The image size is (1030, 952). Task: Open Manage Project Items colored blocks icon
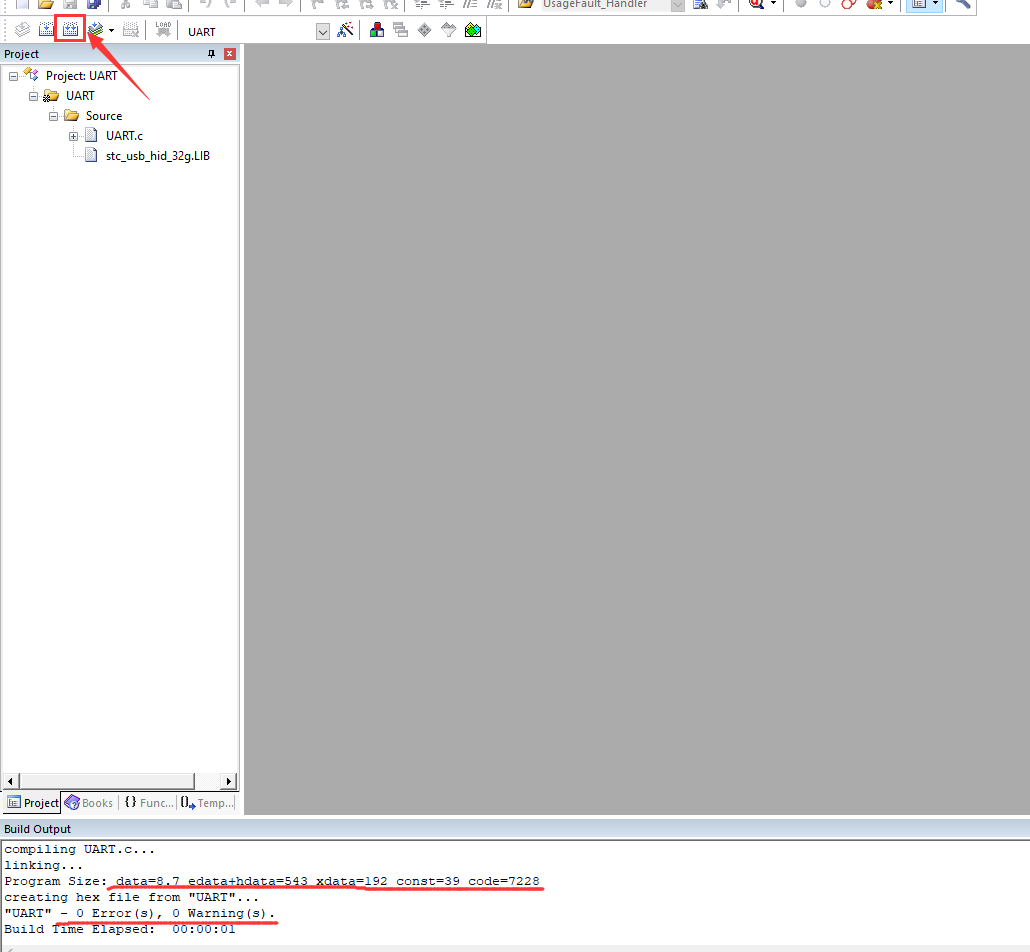377,30
